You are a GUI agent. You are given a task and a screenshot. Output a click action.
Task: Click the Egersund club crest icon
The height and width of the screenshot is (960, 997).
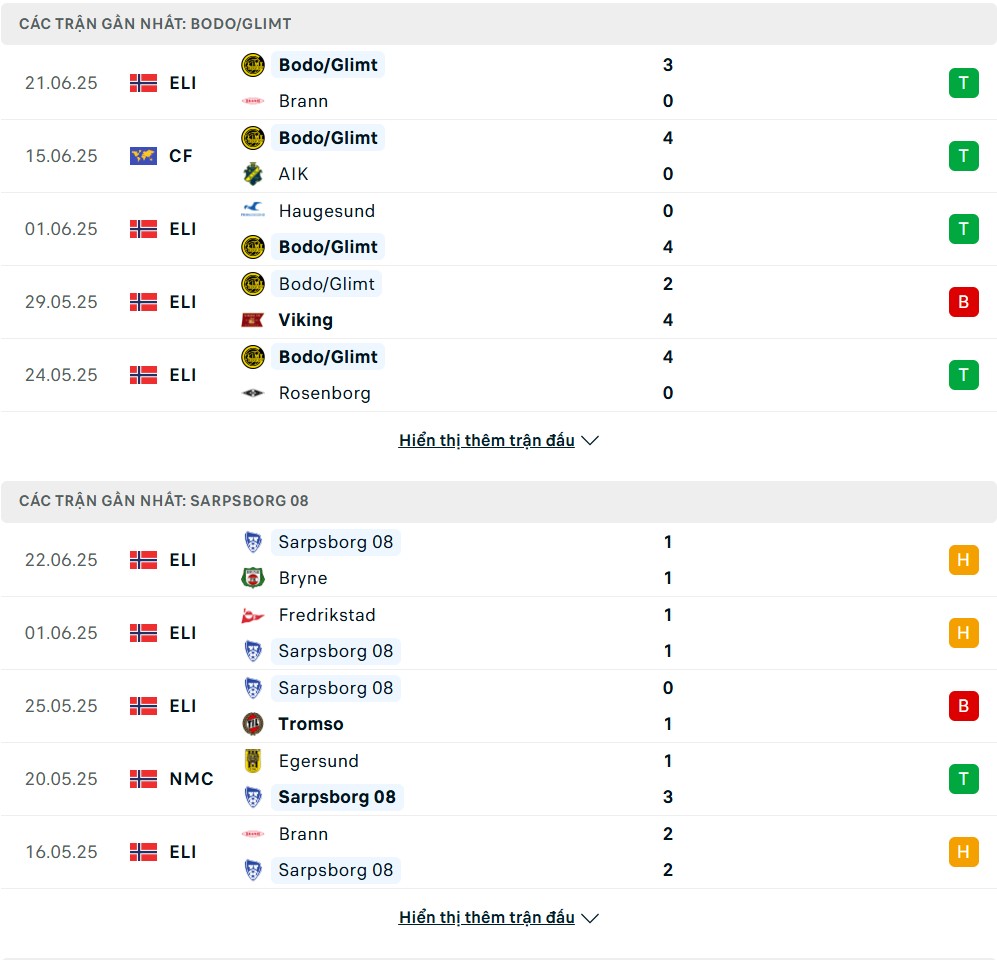click(x=253, y=760)
